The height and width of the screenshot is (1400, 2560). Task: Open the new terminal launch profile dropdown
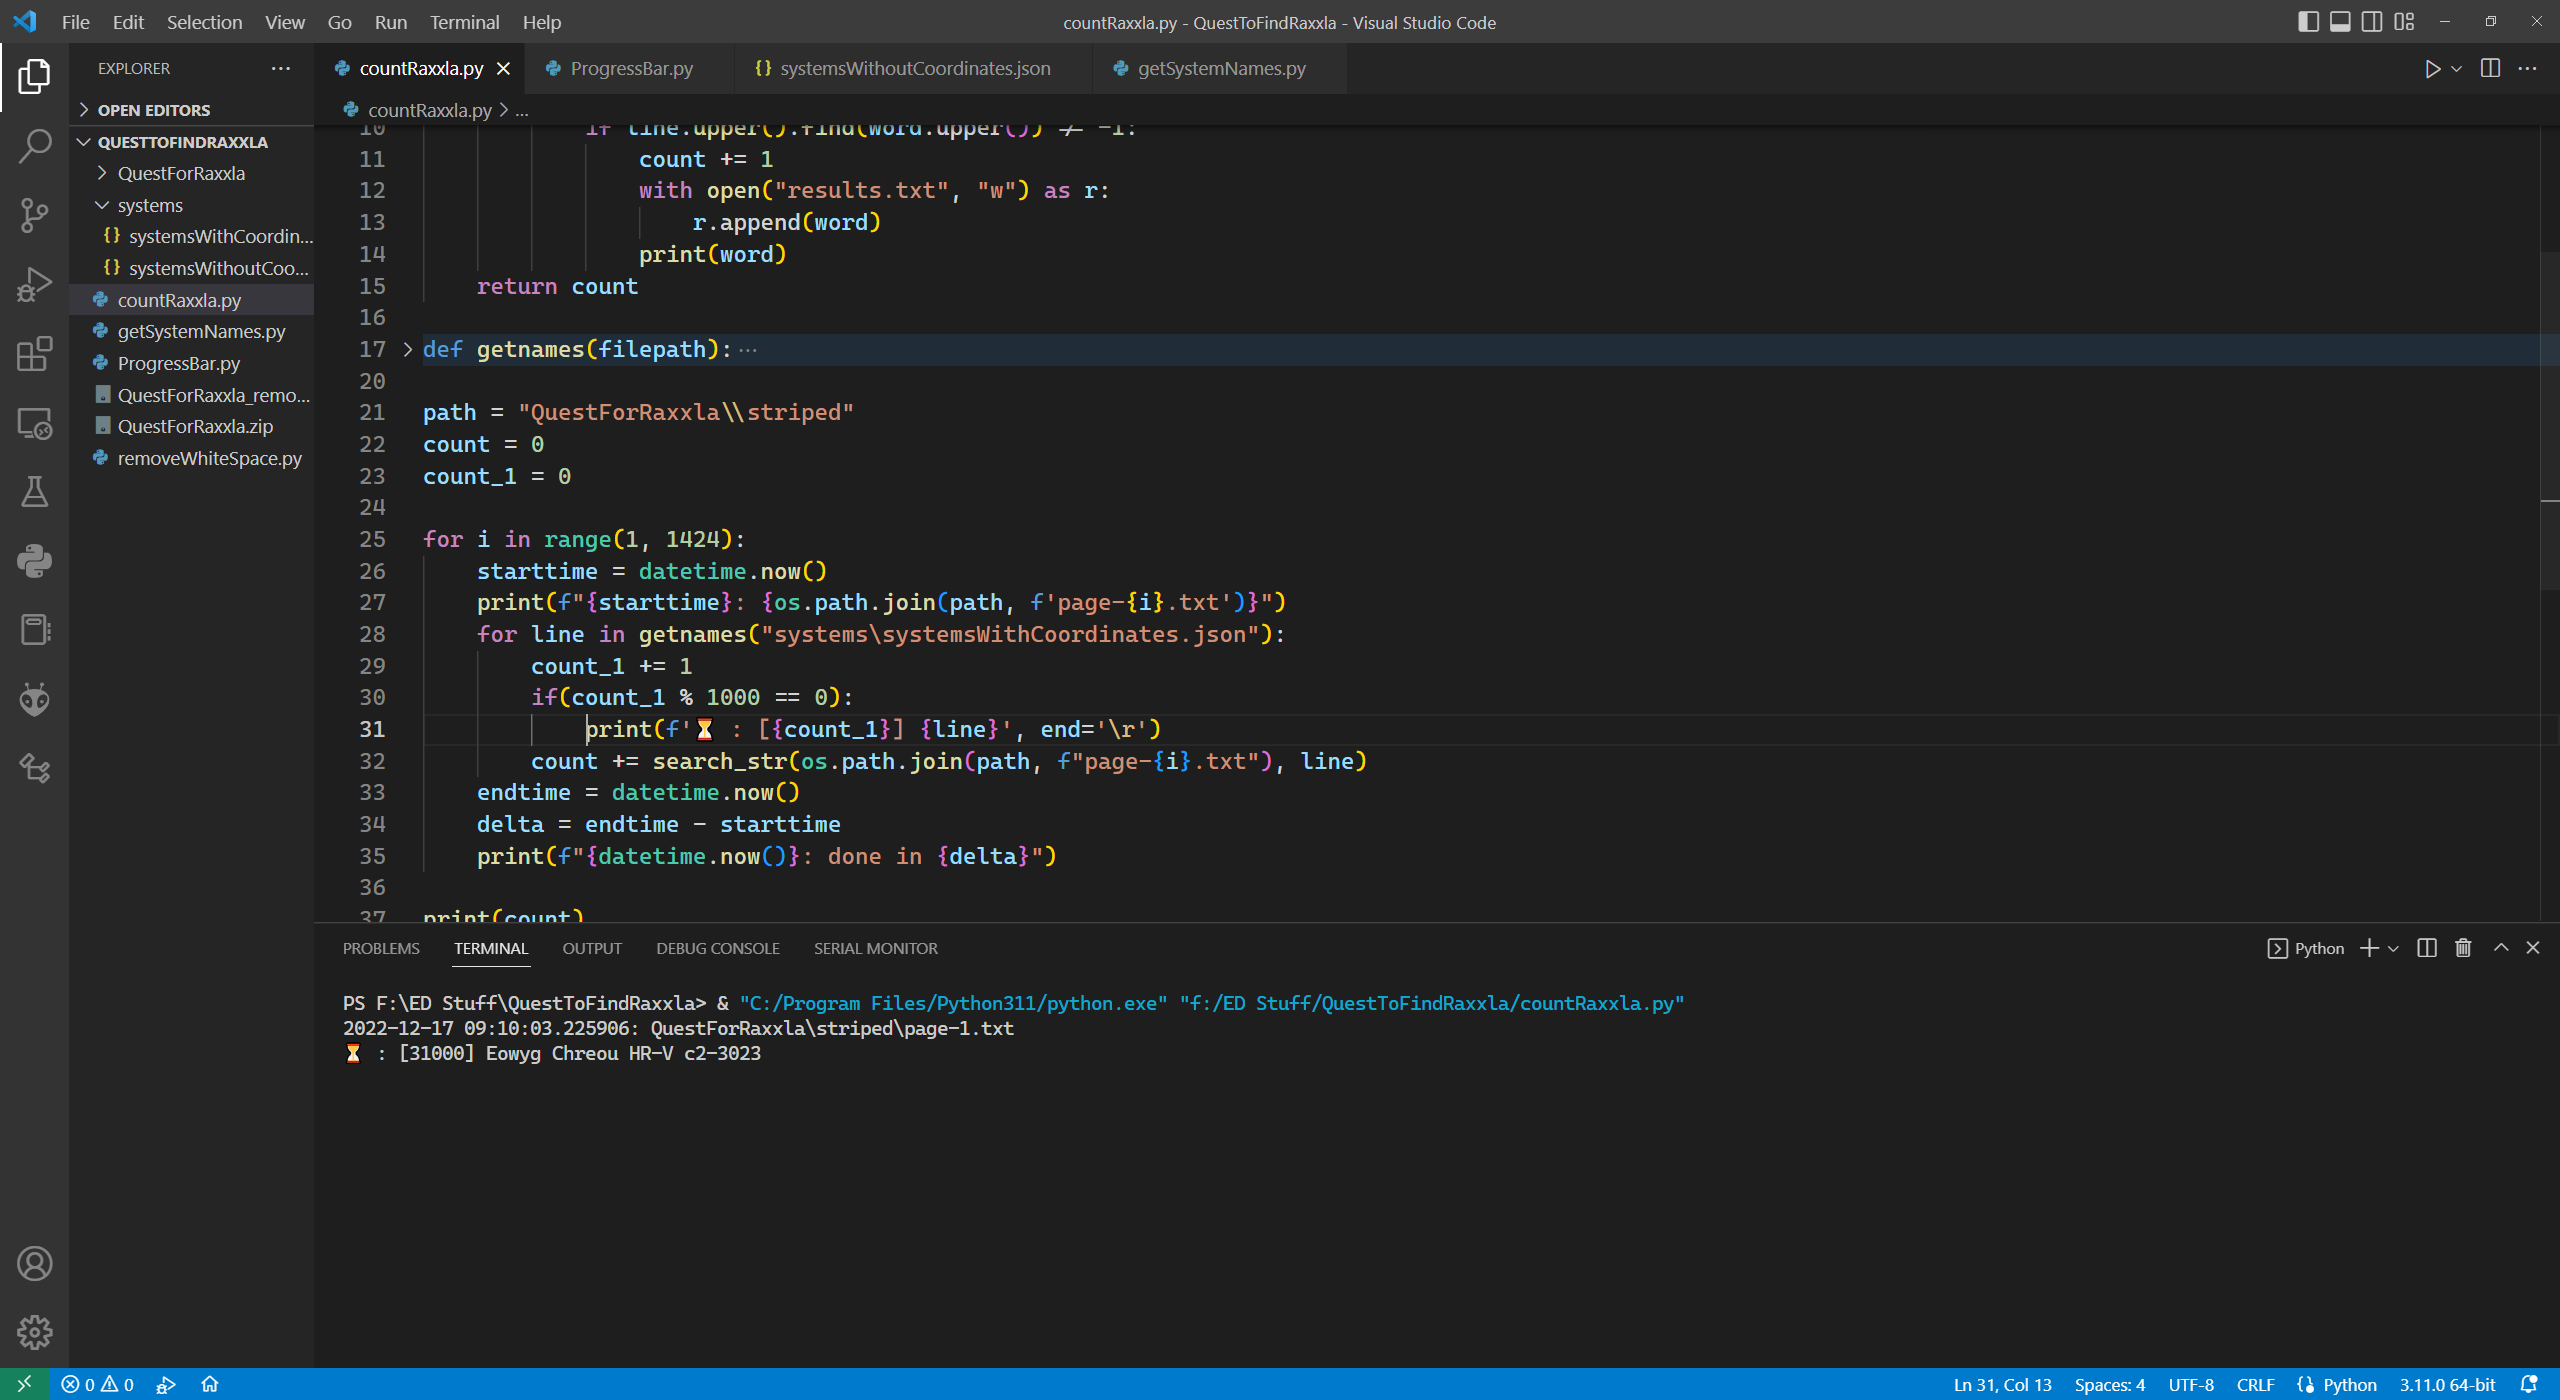[2393, 948]
